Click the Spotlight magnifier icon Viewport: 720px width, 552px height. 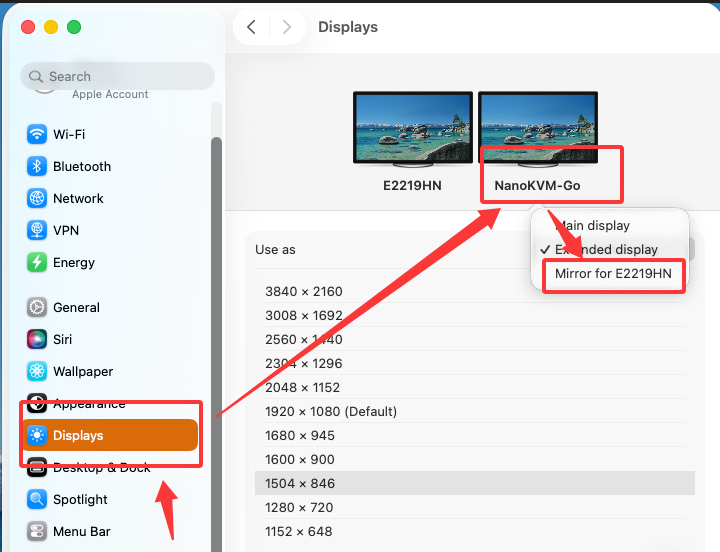pos(37,499)
